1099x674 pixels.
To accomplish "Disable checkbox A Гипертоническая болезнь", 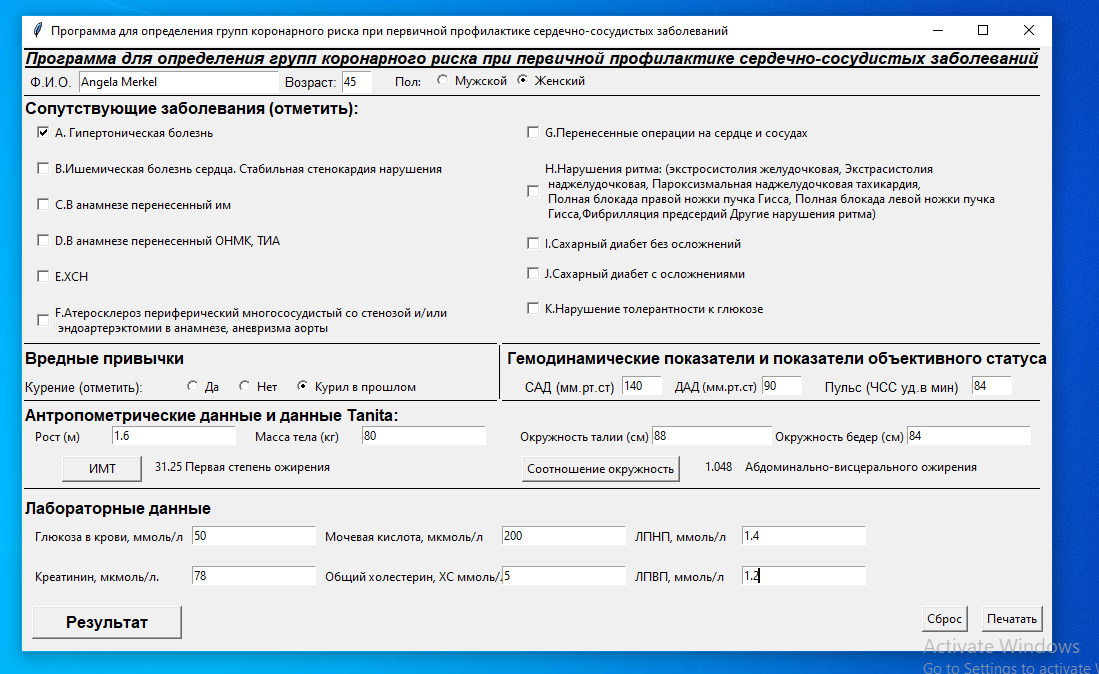I will [42, 132].
